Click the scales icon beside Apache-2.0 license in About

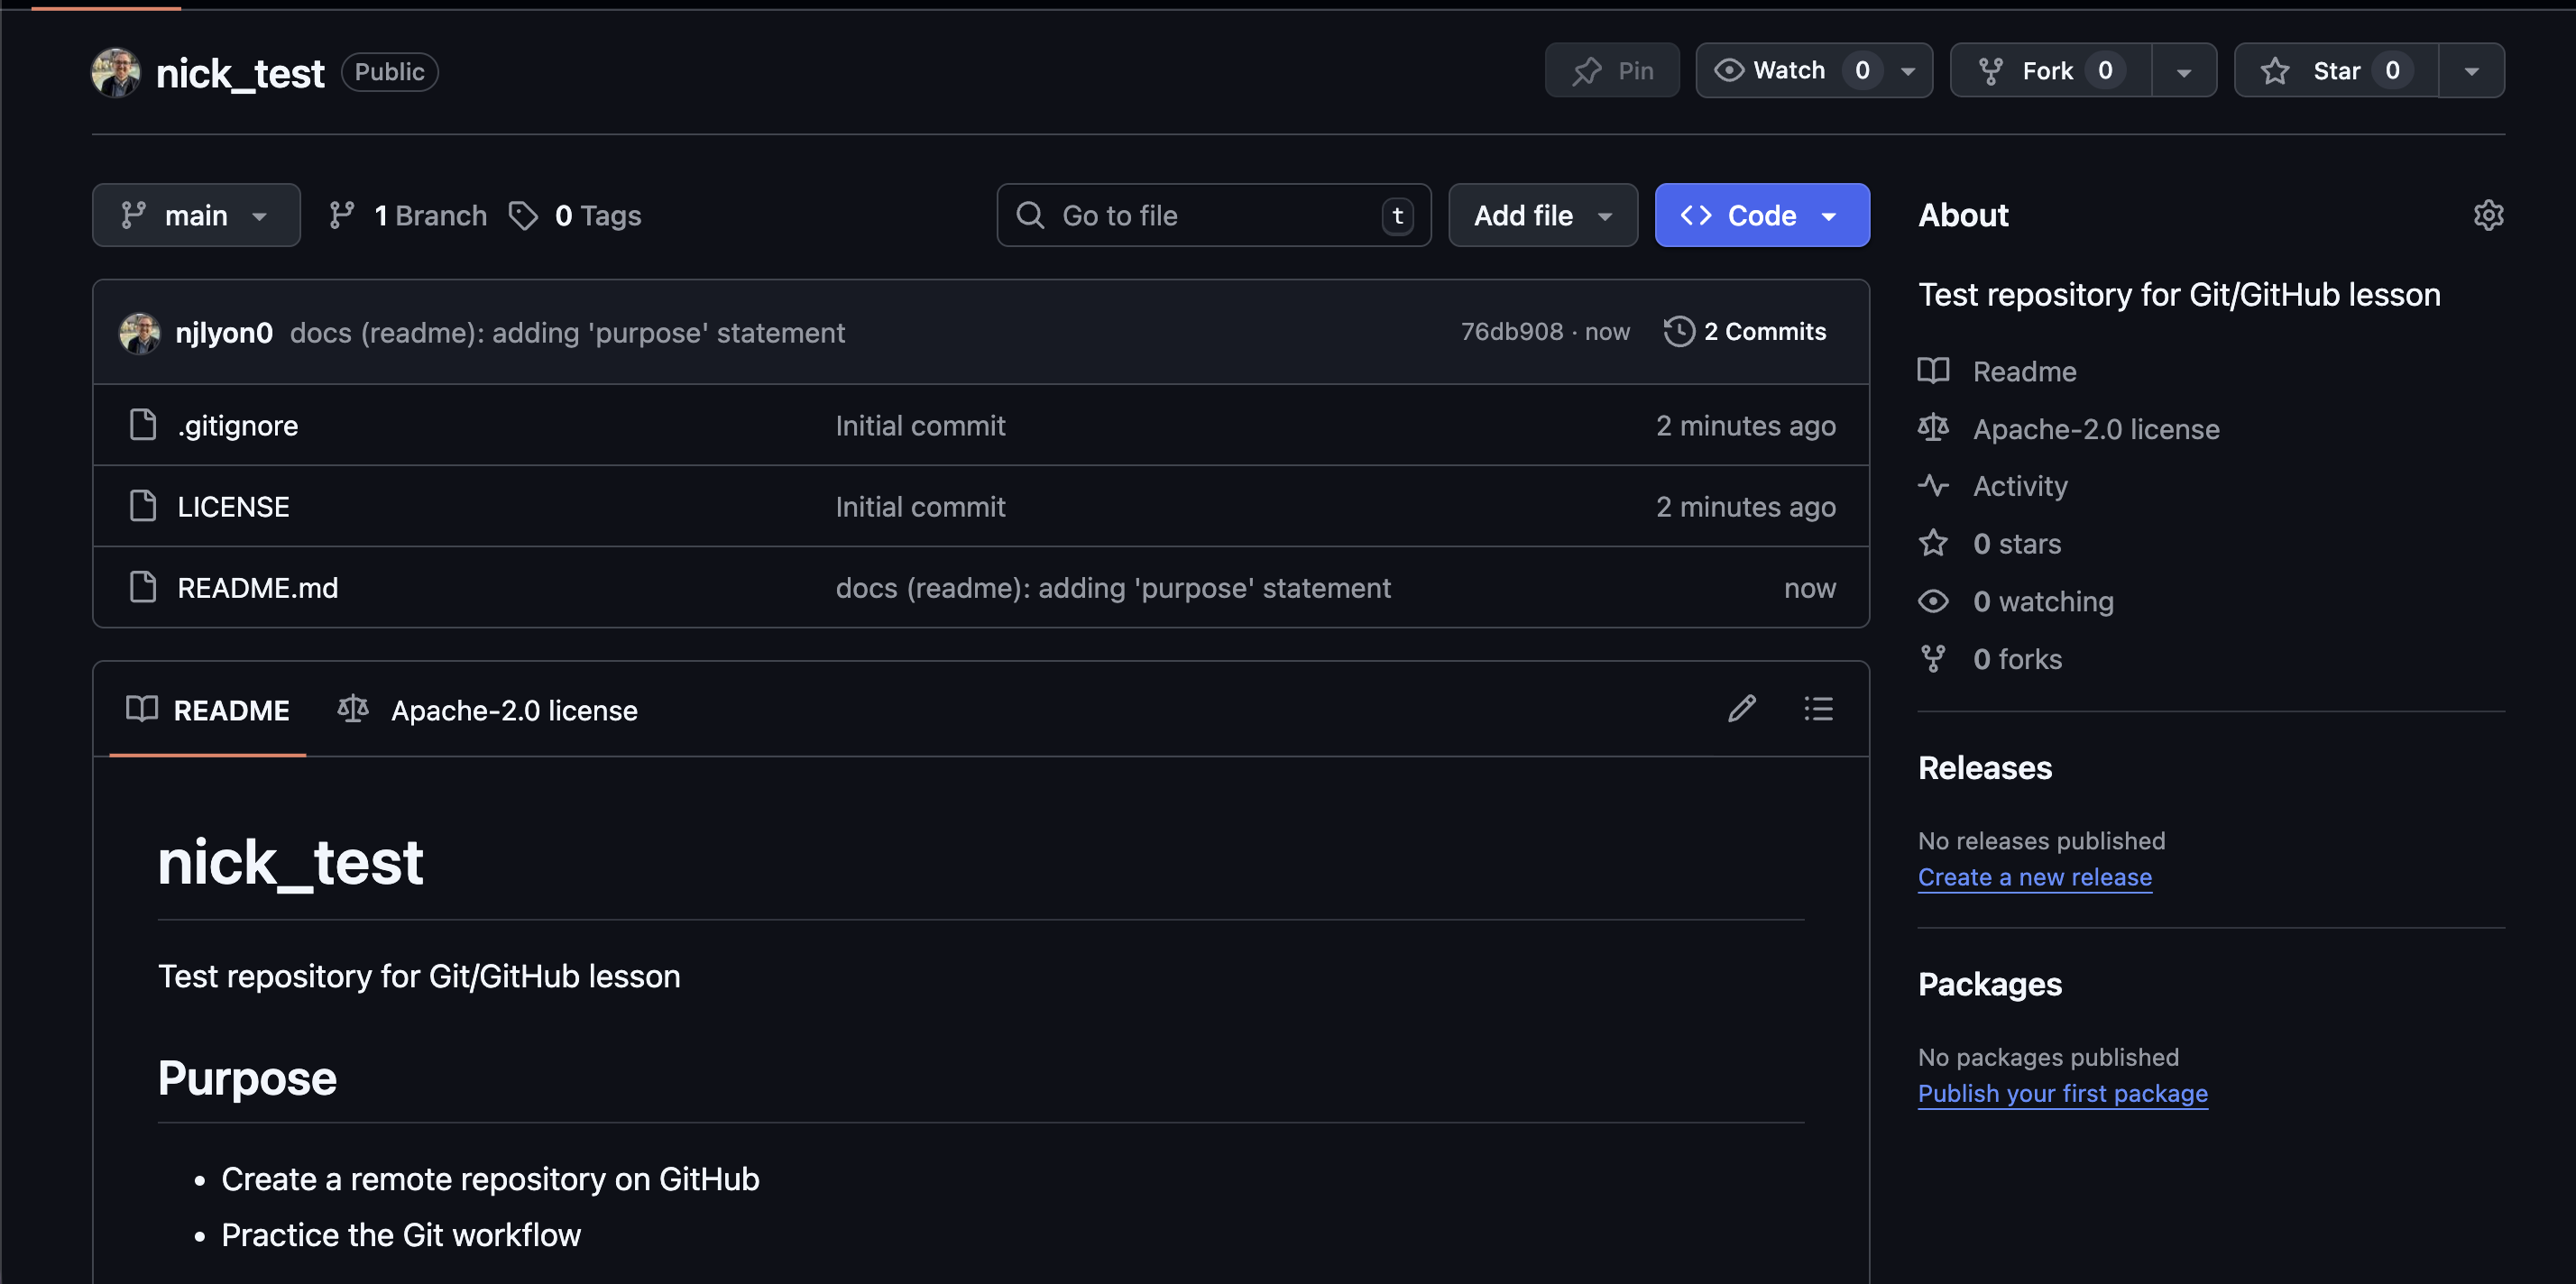(1933, 428)
